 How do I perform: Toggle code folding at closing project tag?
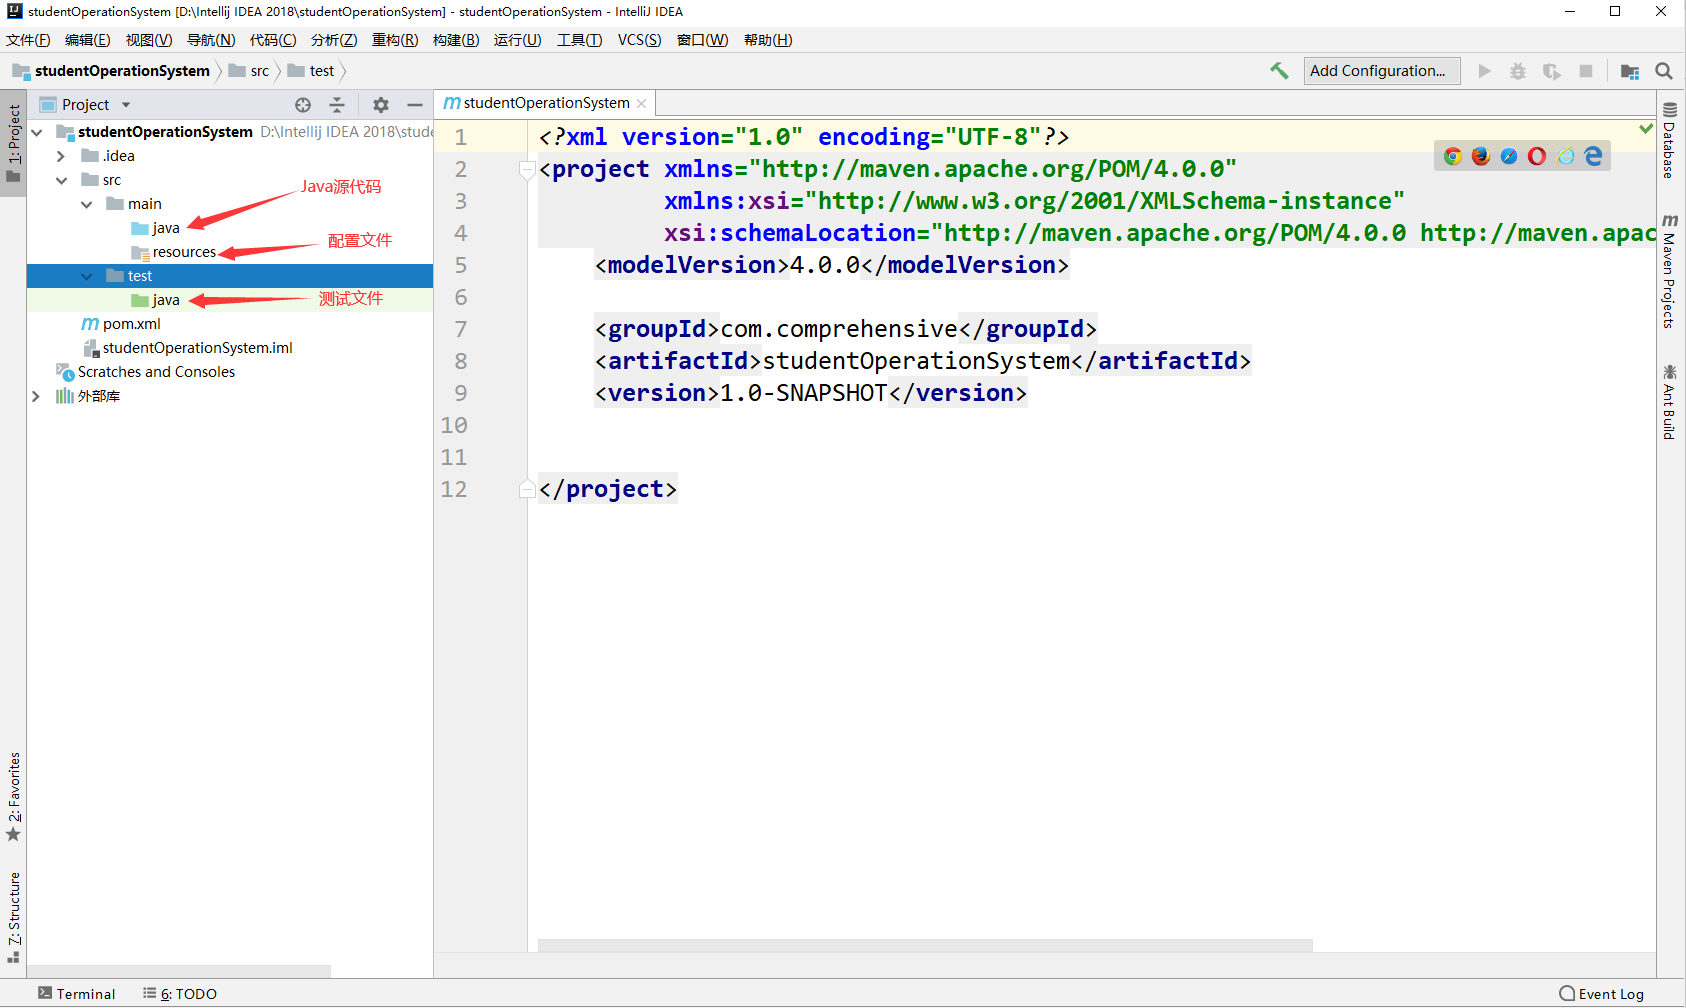(527, 489)
